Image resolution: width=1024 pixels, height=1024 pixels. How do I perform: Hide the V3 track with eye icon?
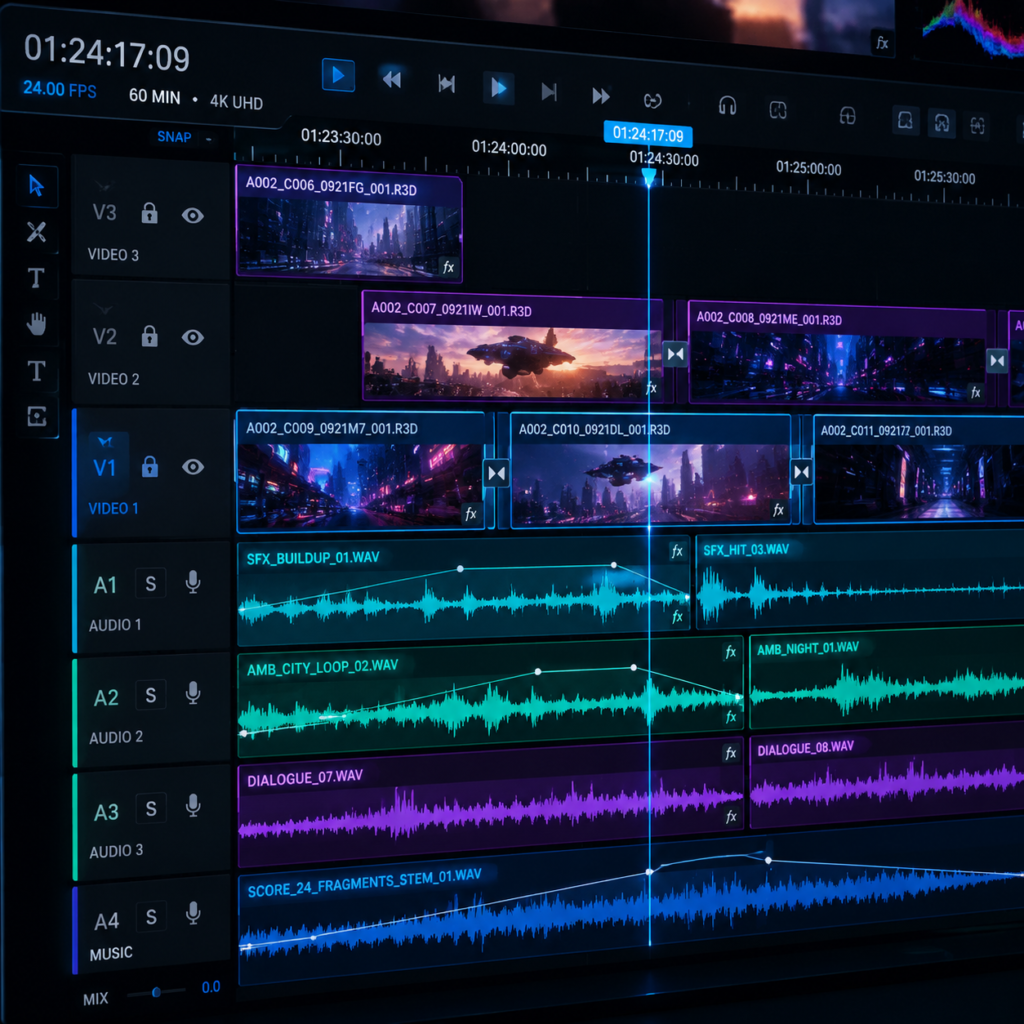193,216
